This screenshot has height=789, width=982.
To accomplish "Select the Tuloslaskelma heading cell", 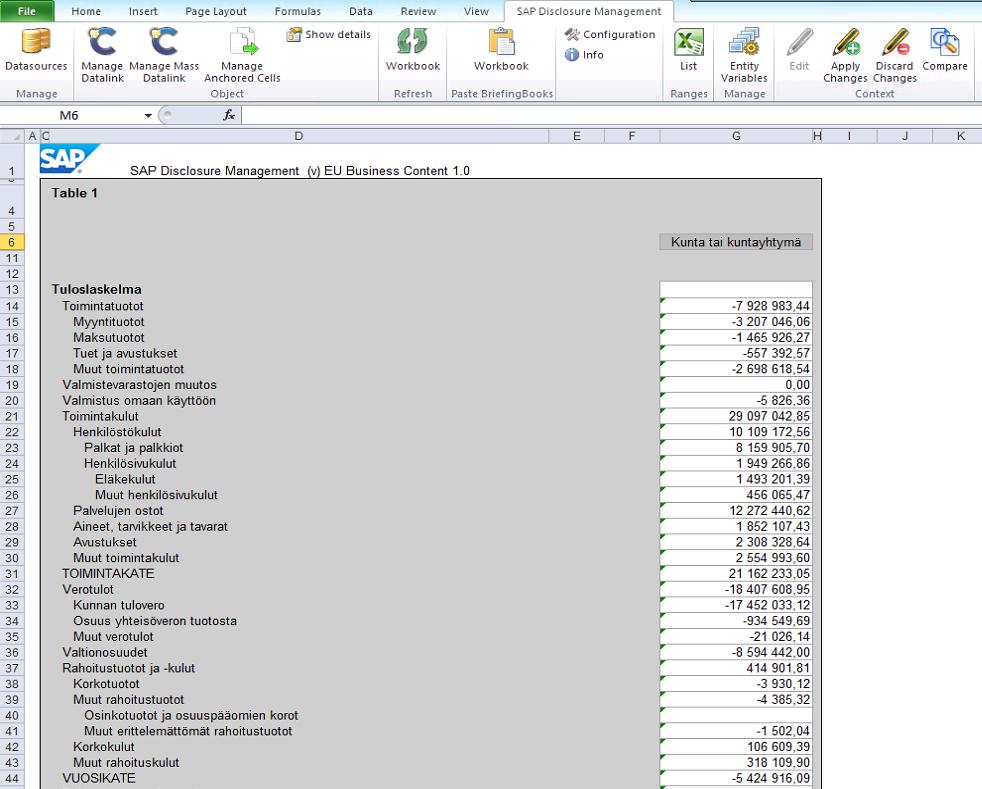I will 96,289.
